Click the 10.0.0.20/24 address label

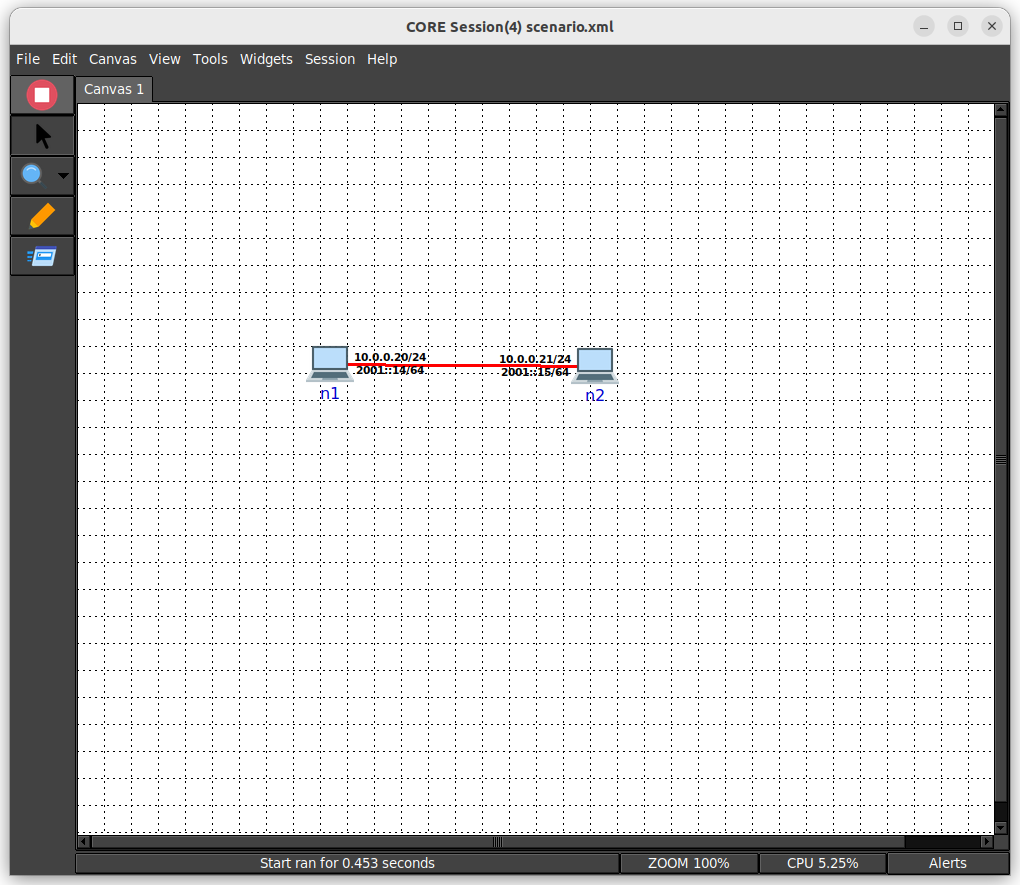tap(390, 357)
